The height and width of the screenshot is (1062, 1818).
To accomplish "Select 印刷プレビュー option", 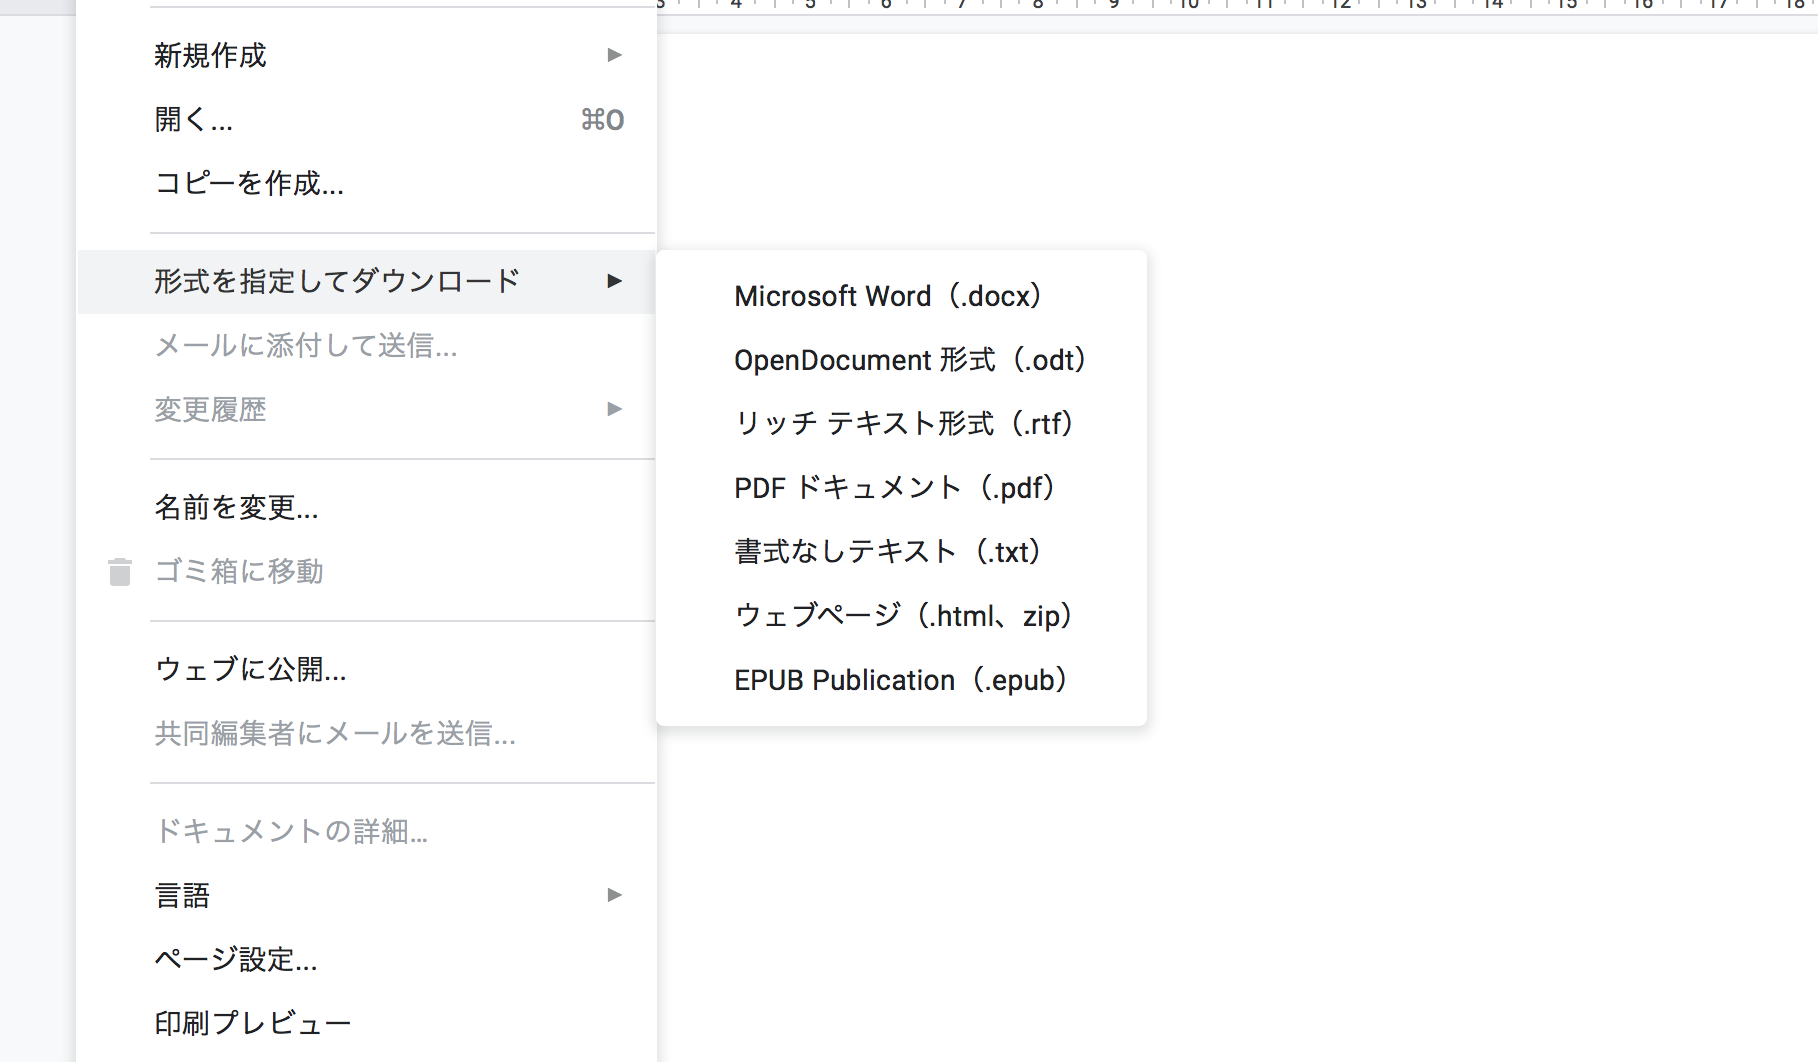I will [x=366, y=1024].
